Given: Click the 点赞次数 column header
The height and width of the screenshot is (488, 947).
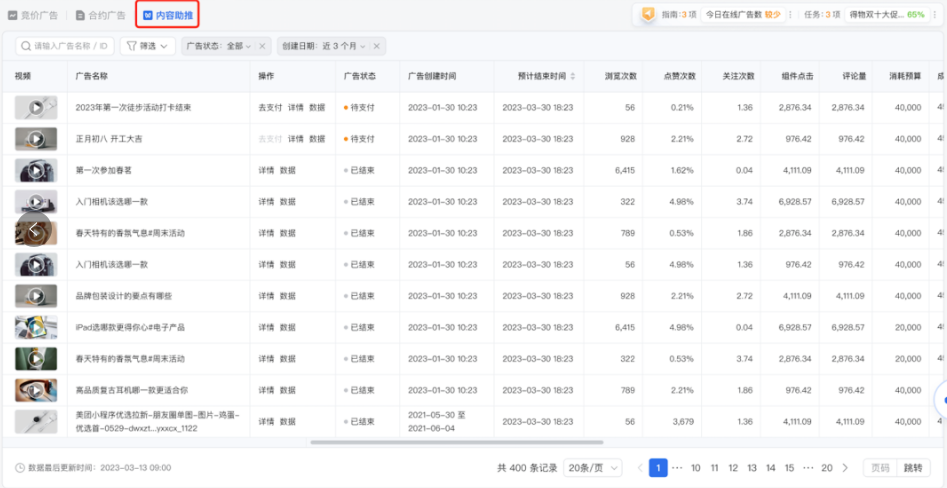Looking at the screenshot, I should (680, 76).
